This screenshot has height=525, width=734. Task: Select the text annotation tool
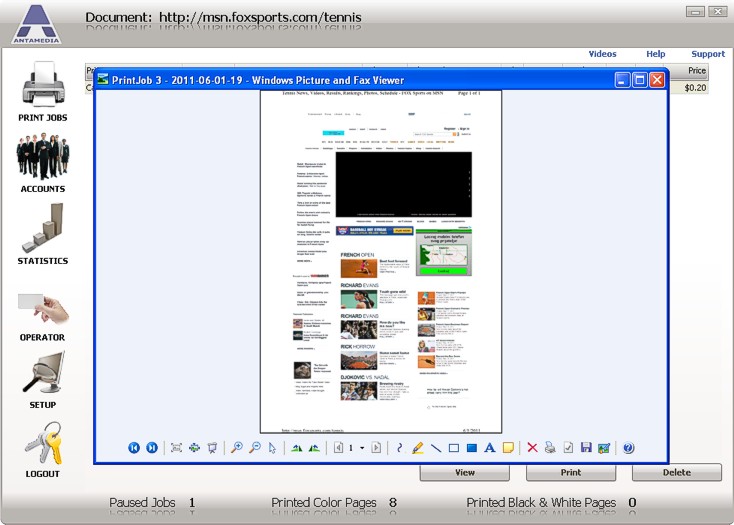[490, 448]
